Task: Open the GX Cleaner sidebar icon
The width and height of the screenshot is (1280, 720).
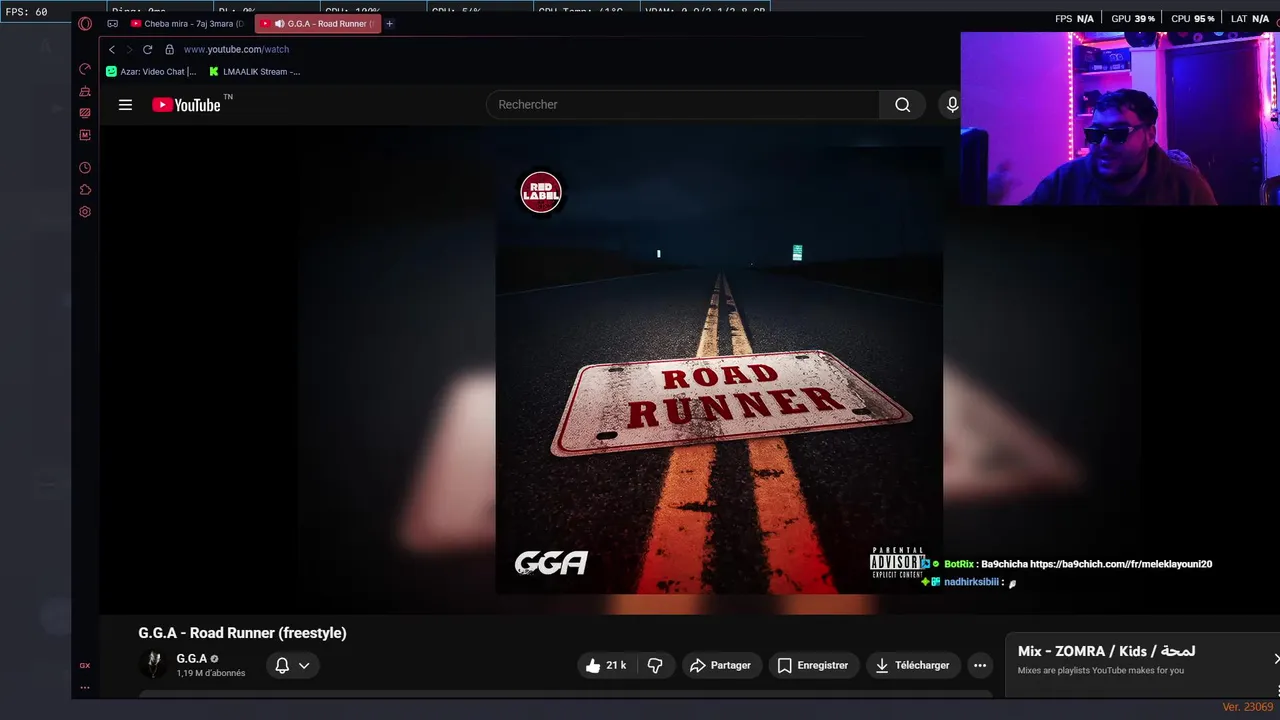Action: point(85,91)
